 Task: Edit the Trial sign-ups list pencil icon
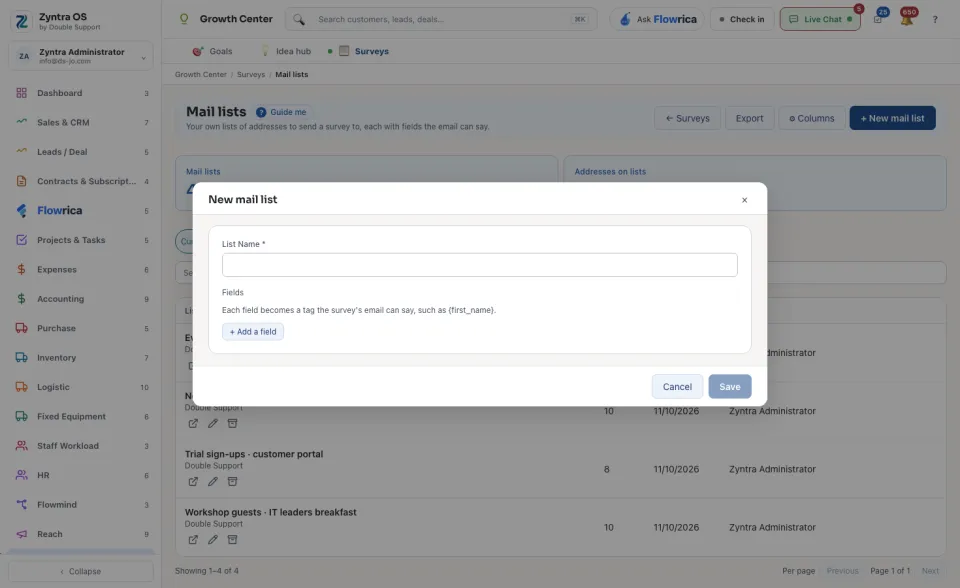[212, 481]
